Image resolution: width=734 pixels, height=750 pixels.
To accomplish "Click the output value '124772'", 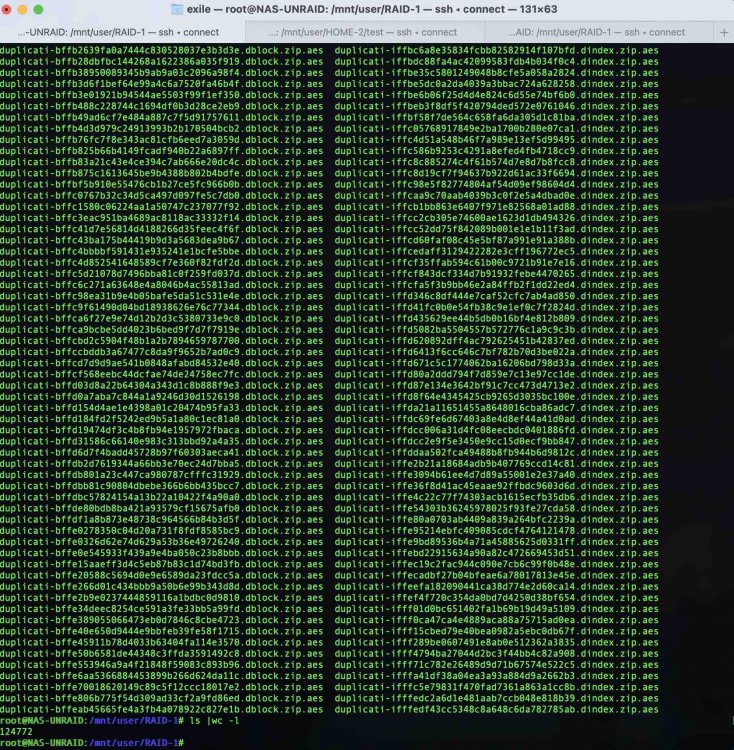I will coord(16,732).
